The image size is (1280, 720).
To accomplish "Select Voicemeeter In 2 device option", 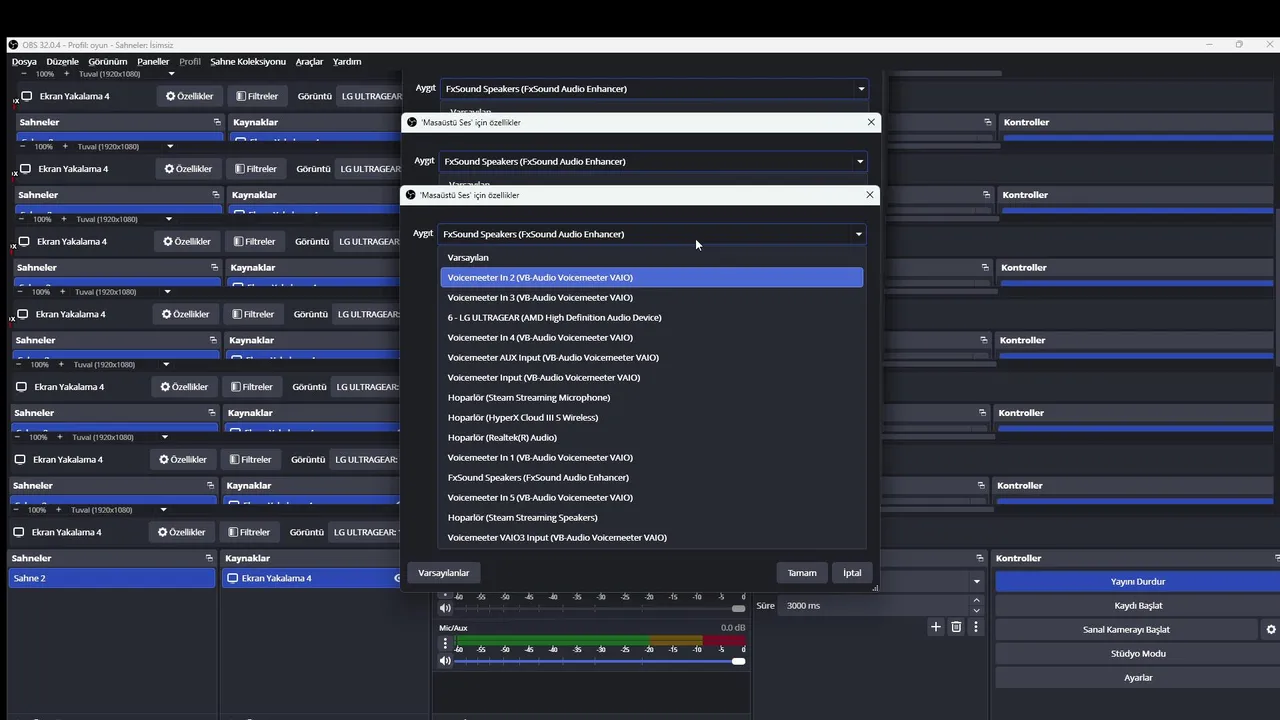I will [651, 277].
